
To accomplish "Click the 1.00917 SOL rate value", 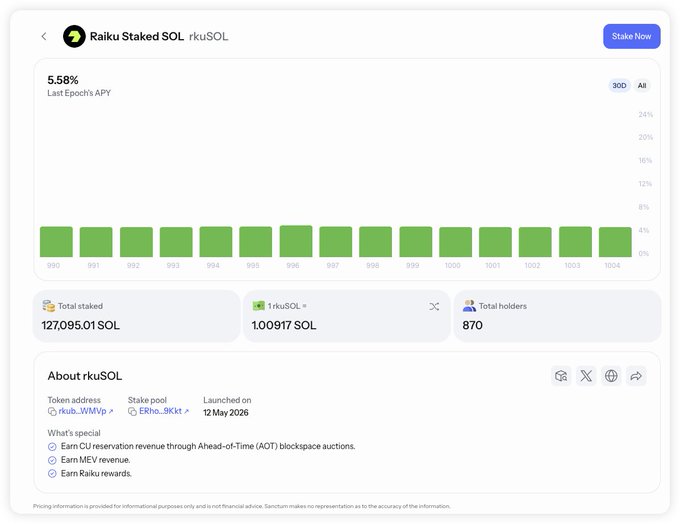I will tap(284, 325).
